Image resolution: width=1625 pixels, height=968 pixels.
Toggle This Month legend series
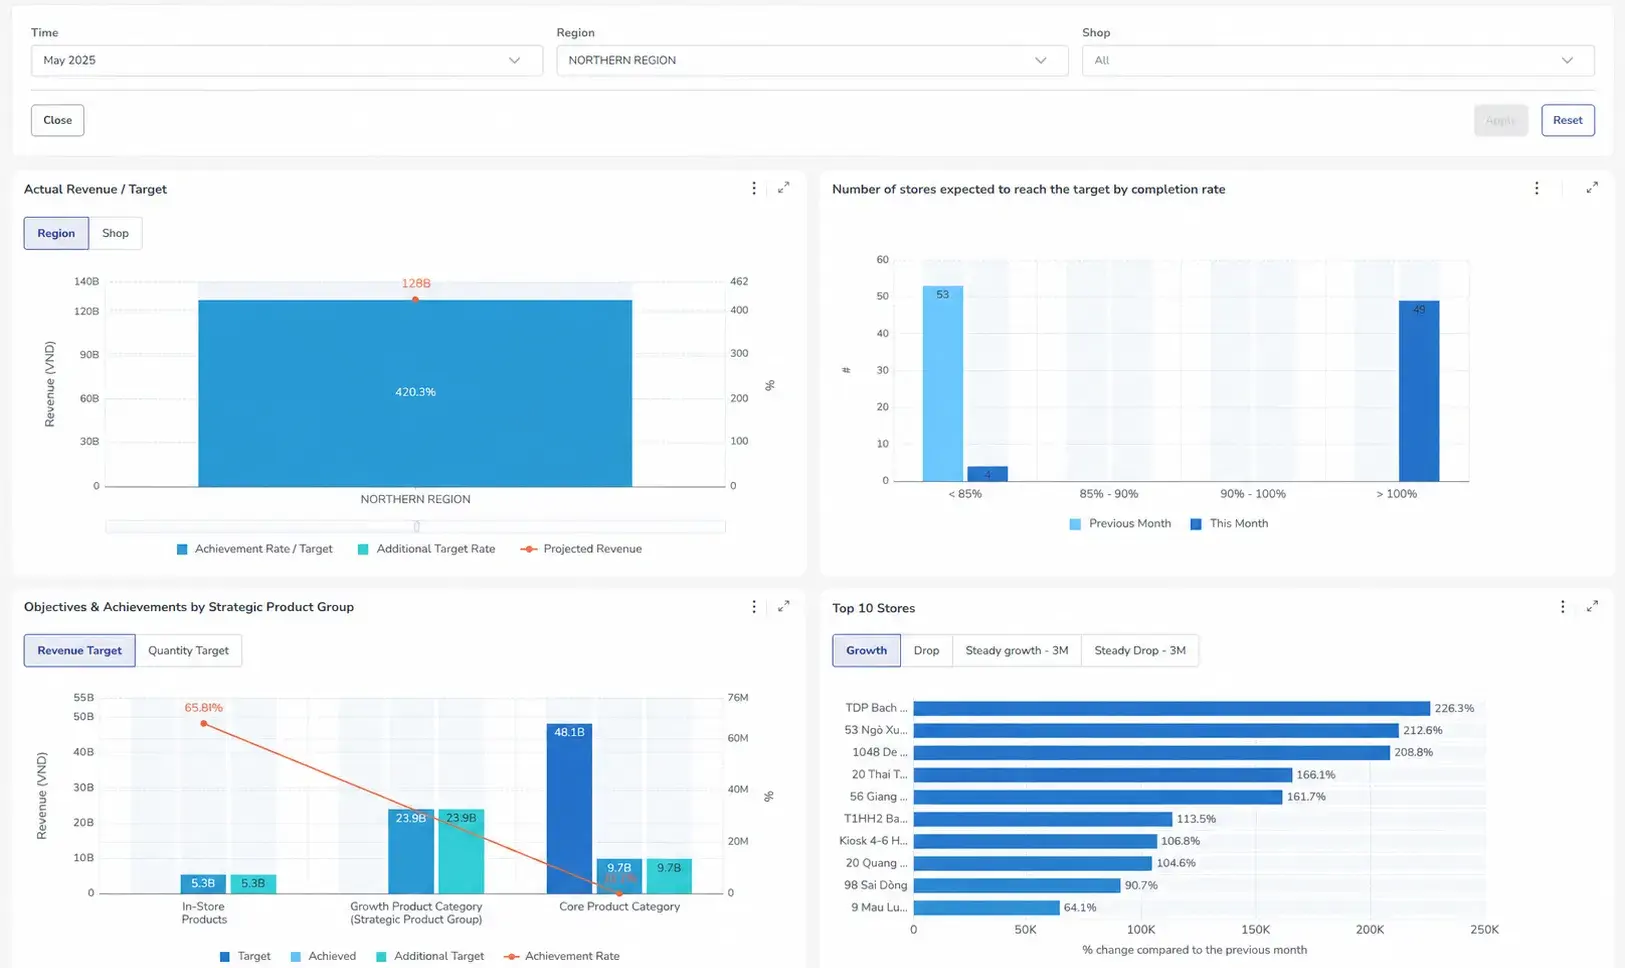[x=1228, y=523]
